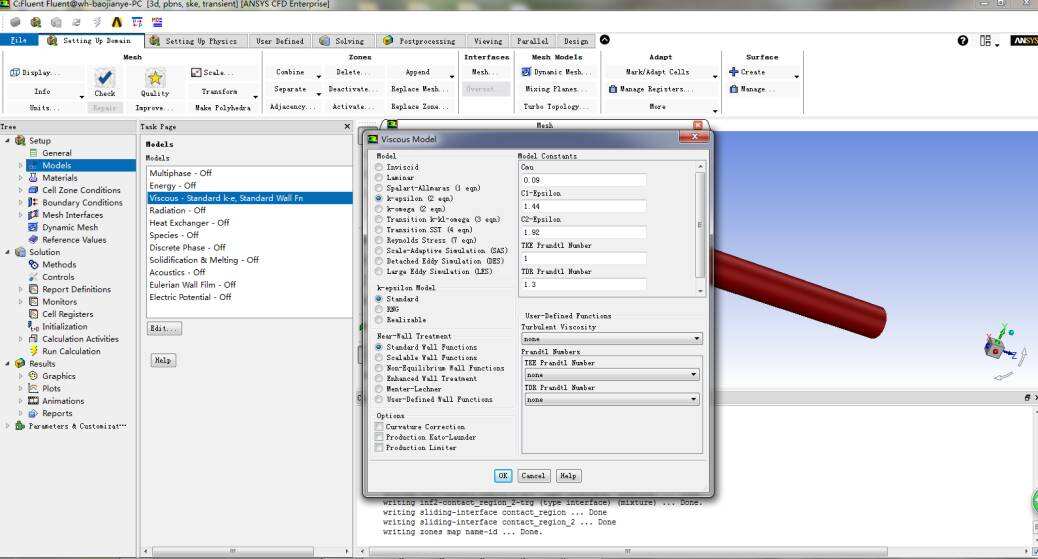
Task: Click OK in the Viscous Model dialog
Action: 503,476
